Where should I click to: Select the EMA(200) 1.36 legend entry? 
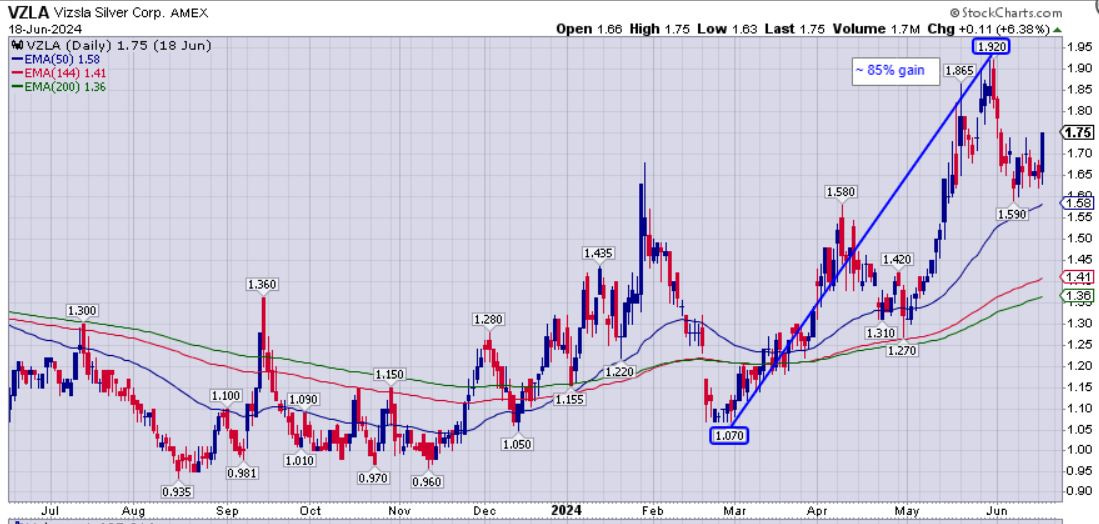click(59, 86)
